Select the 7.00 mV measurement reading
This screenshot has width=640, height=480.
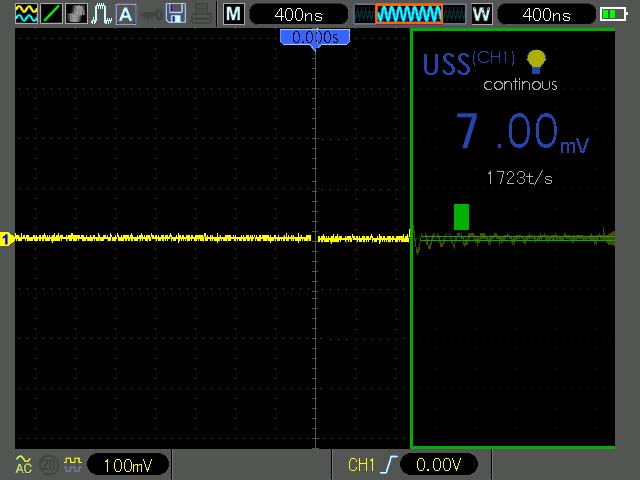[x=522, y=131]
